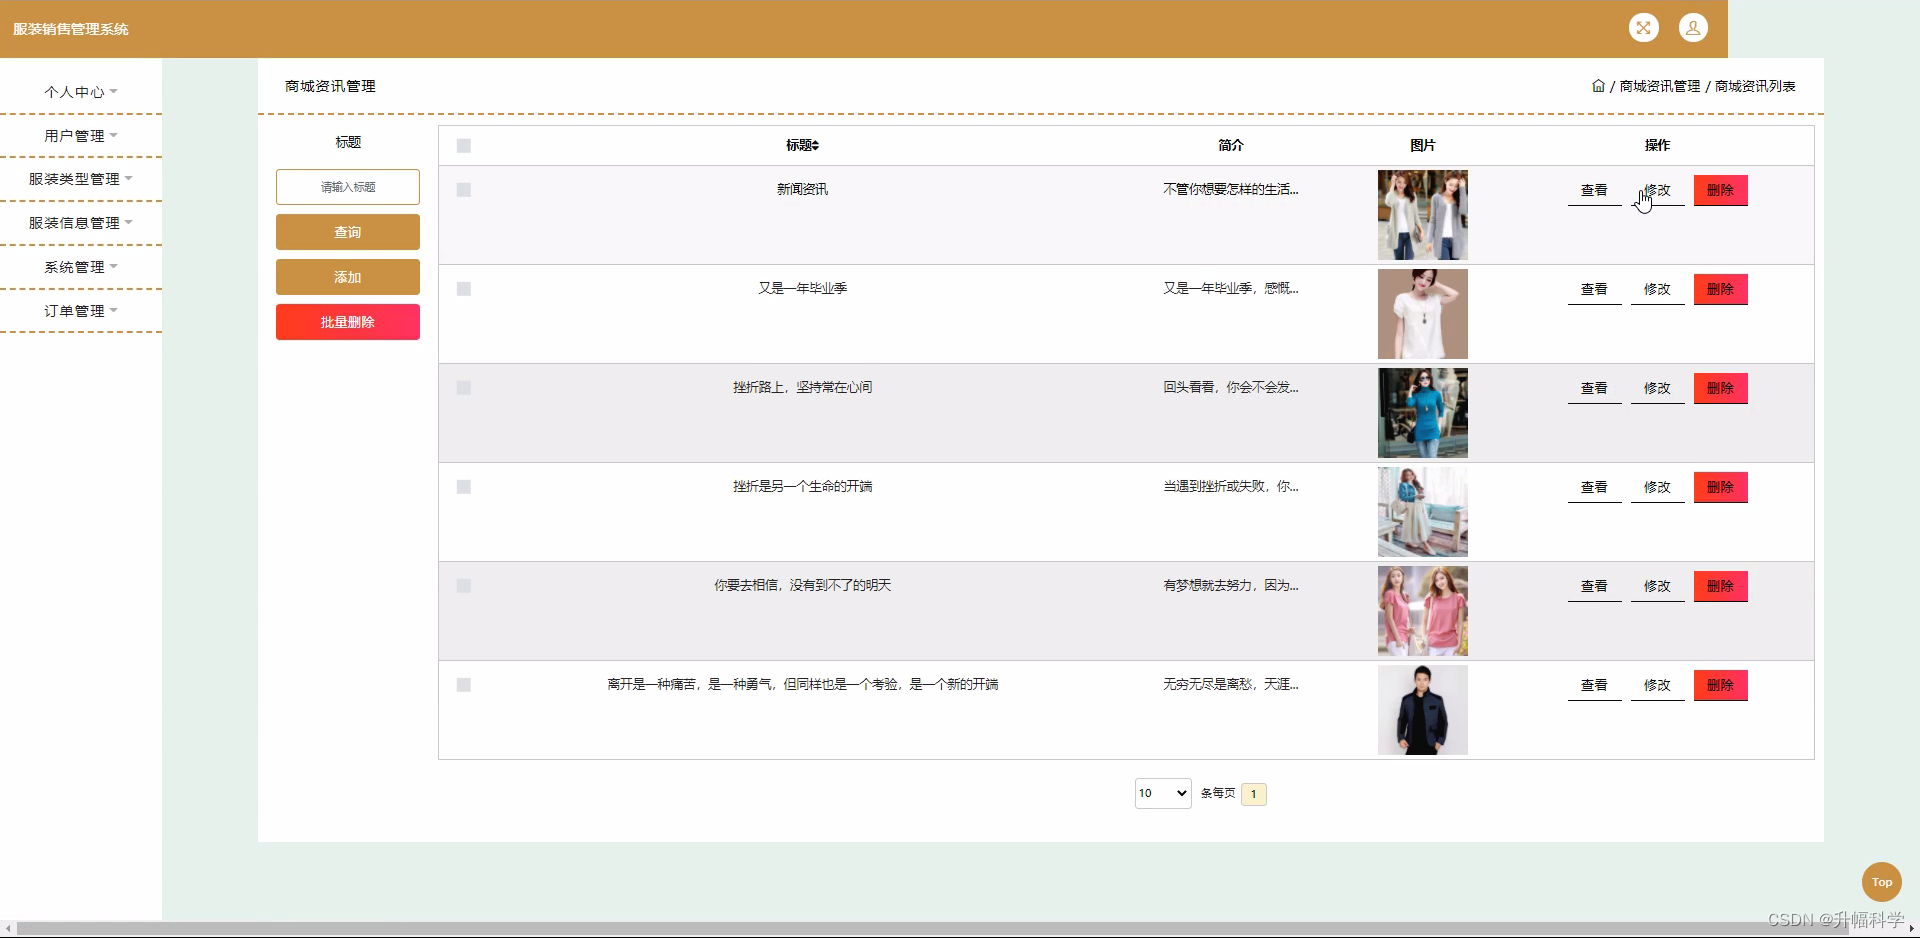The height and width of the screenshot is (938, 1920).
Task: Open thumbnail image of 新闻资讯 row
Action: point(1422,215)
